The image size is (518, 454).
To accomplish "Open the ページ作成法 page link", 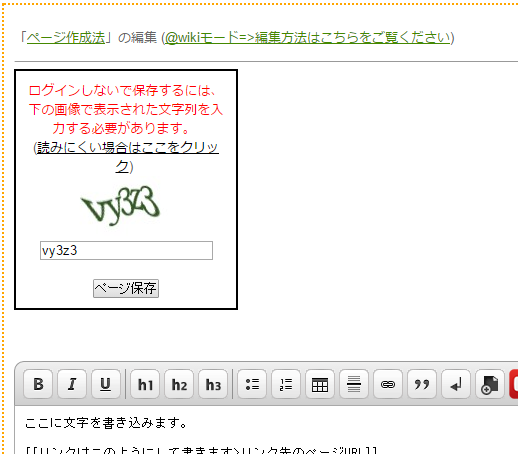I will (x=66, y=38).
